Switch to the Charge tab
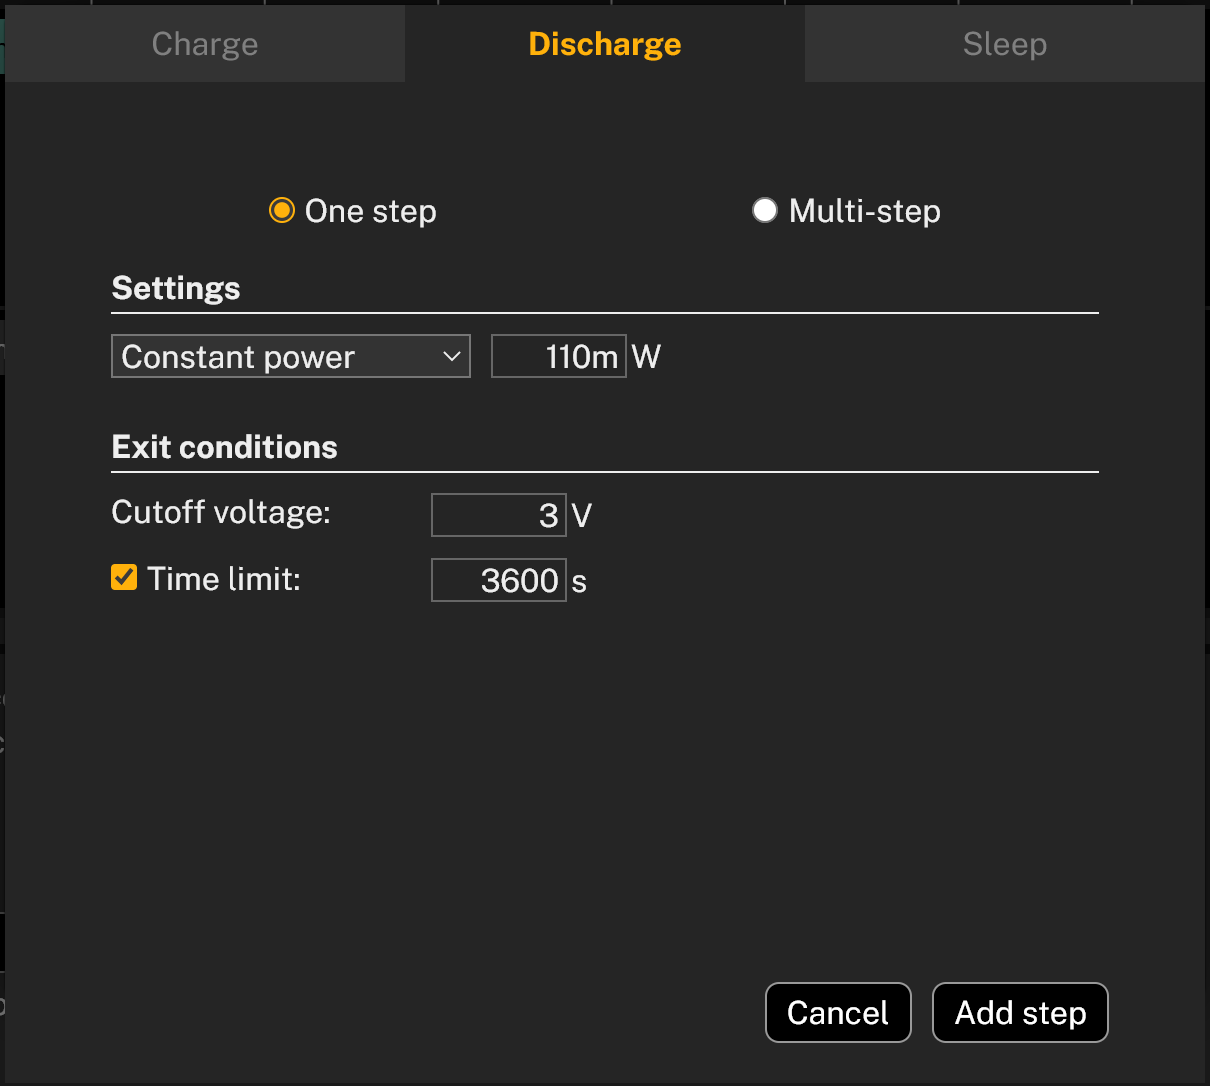Image resolution: width=1210 pixels, height=1086 pixels. pos(204,43)
